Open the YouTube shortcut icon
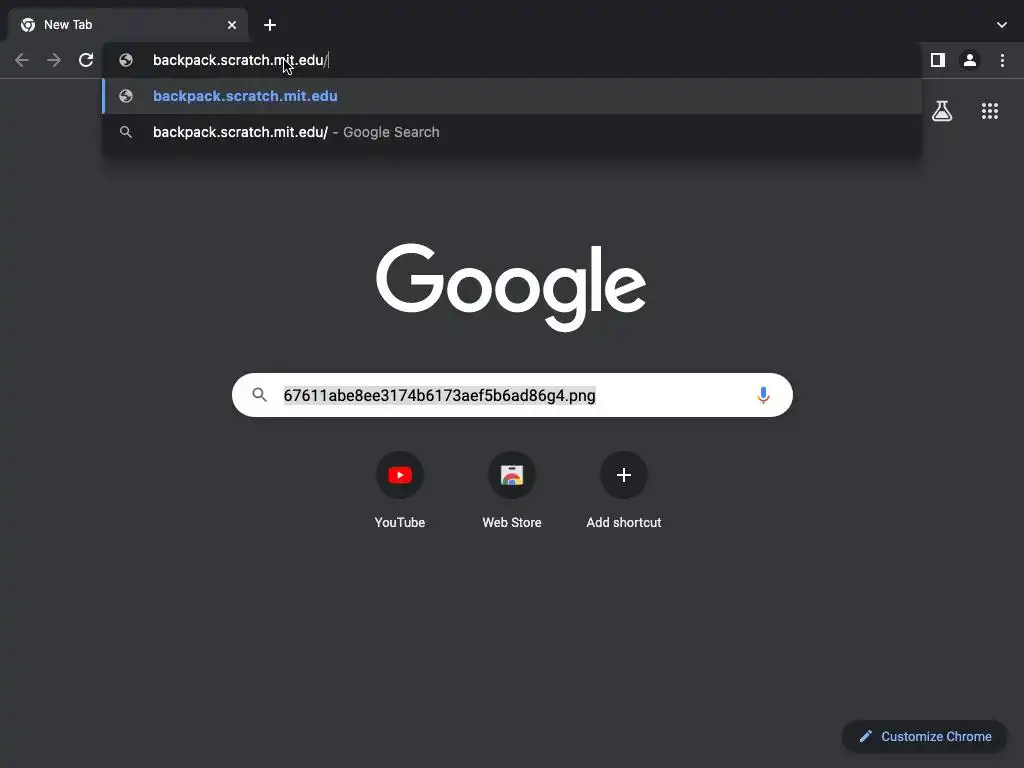This screenshot has height=768, width=1024. [400, 475]
